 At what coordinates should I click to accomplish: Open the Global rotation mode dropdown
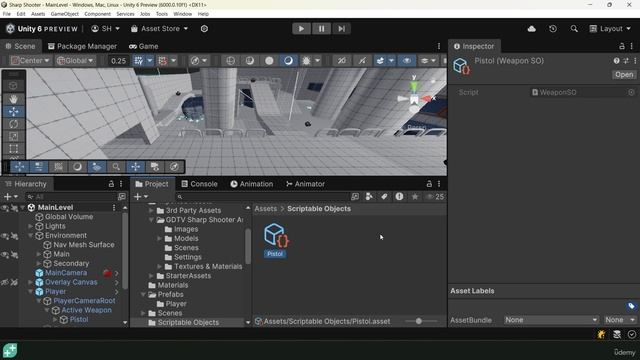[x=75, y=61]
